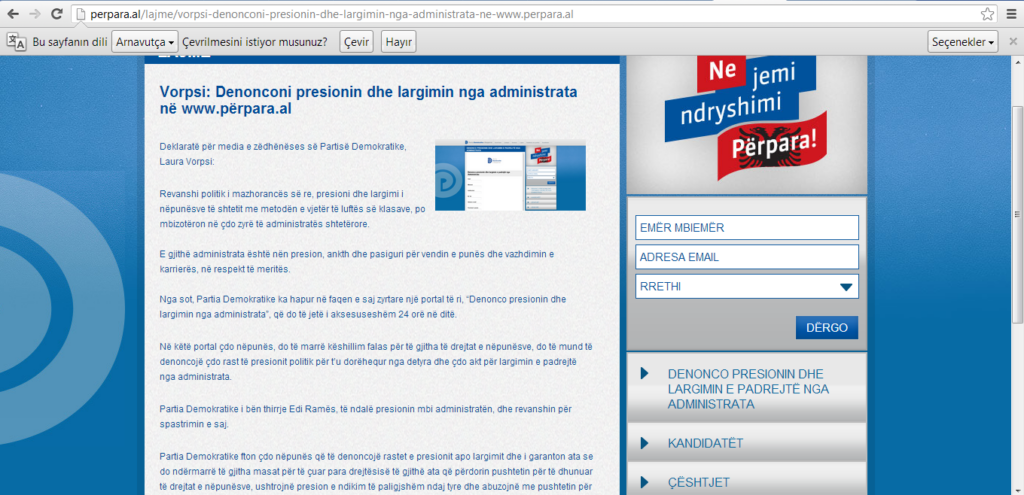Click paragraph starting "Në këtë portal çdo nëpunës"
The height and width of the screenshot is (495, 1024).
tap(376, 361)
